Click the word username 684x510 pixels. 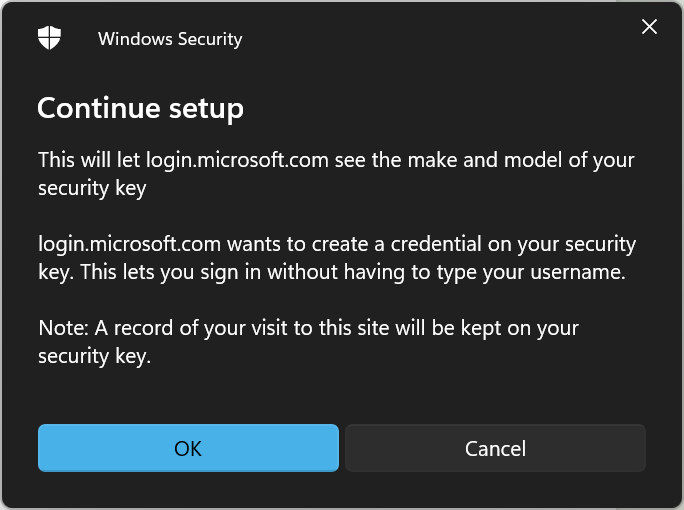point(578,272)
